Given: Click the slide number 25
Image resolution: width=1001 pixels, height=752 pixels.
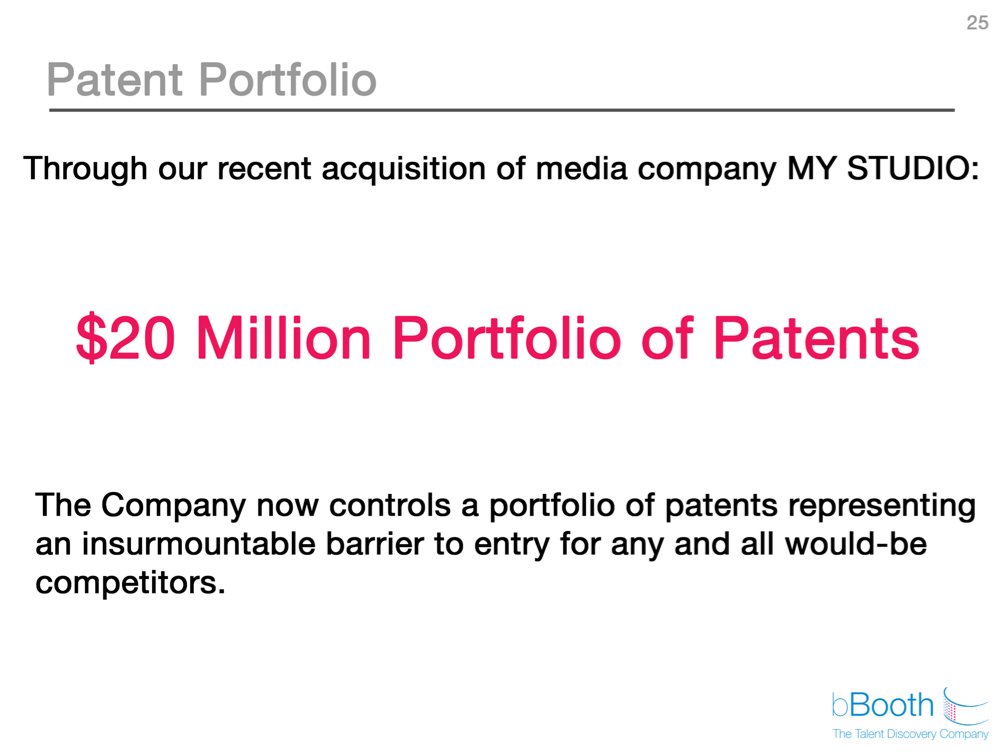Looking at the screenshot, I should (977, 23).
